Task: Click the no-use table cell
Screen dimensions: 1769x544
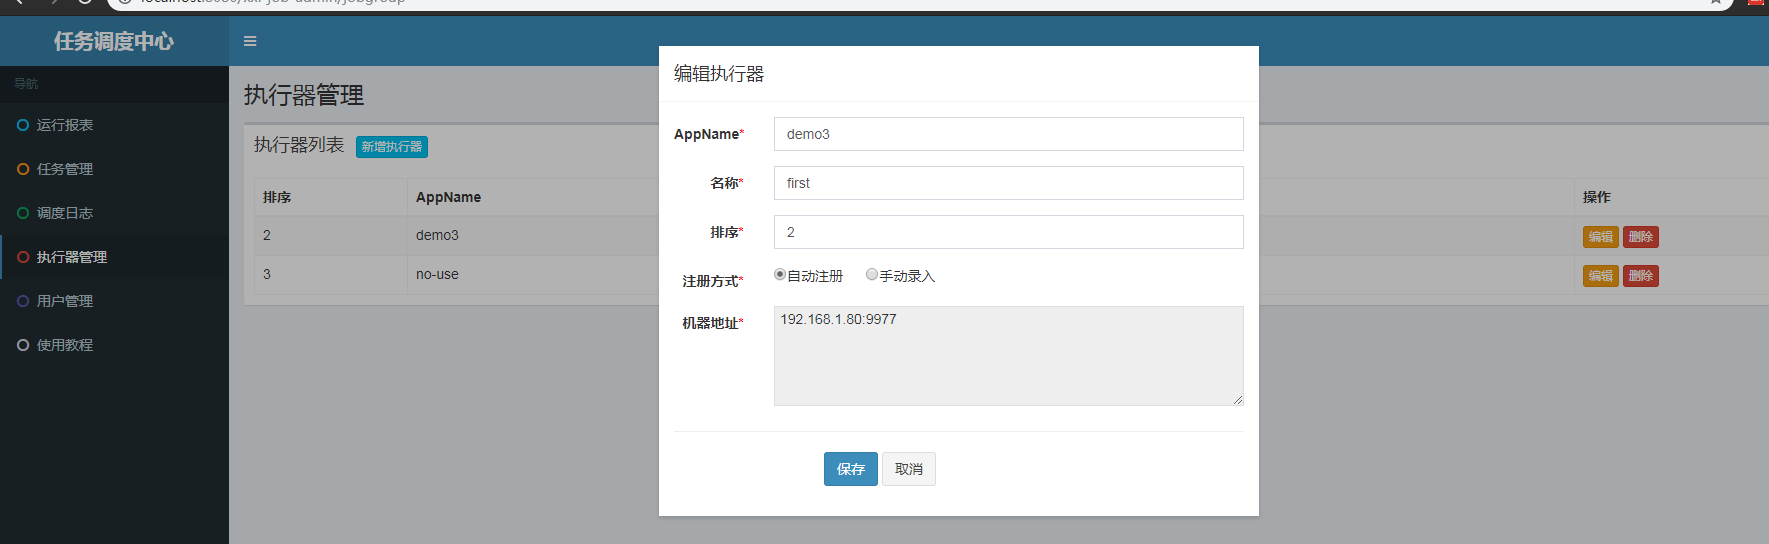Action: tap(437, 274)
